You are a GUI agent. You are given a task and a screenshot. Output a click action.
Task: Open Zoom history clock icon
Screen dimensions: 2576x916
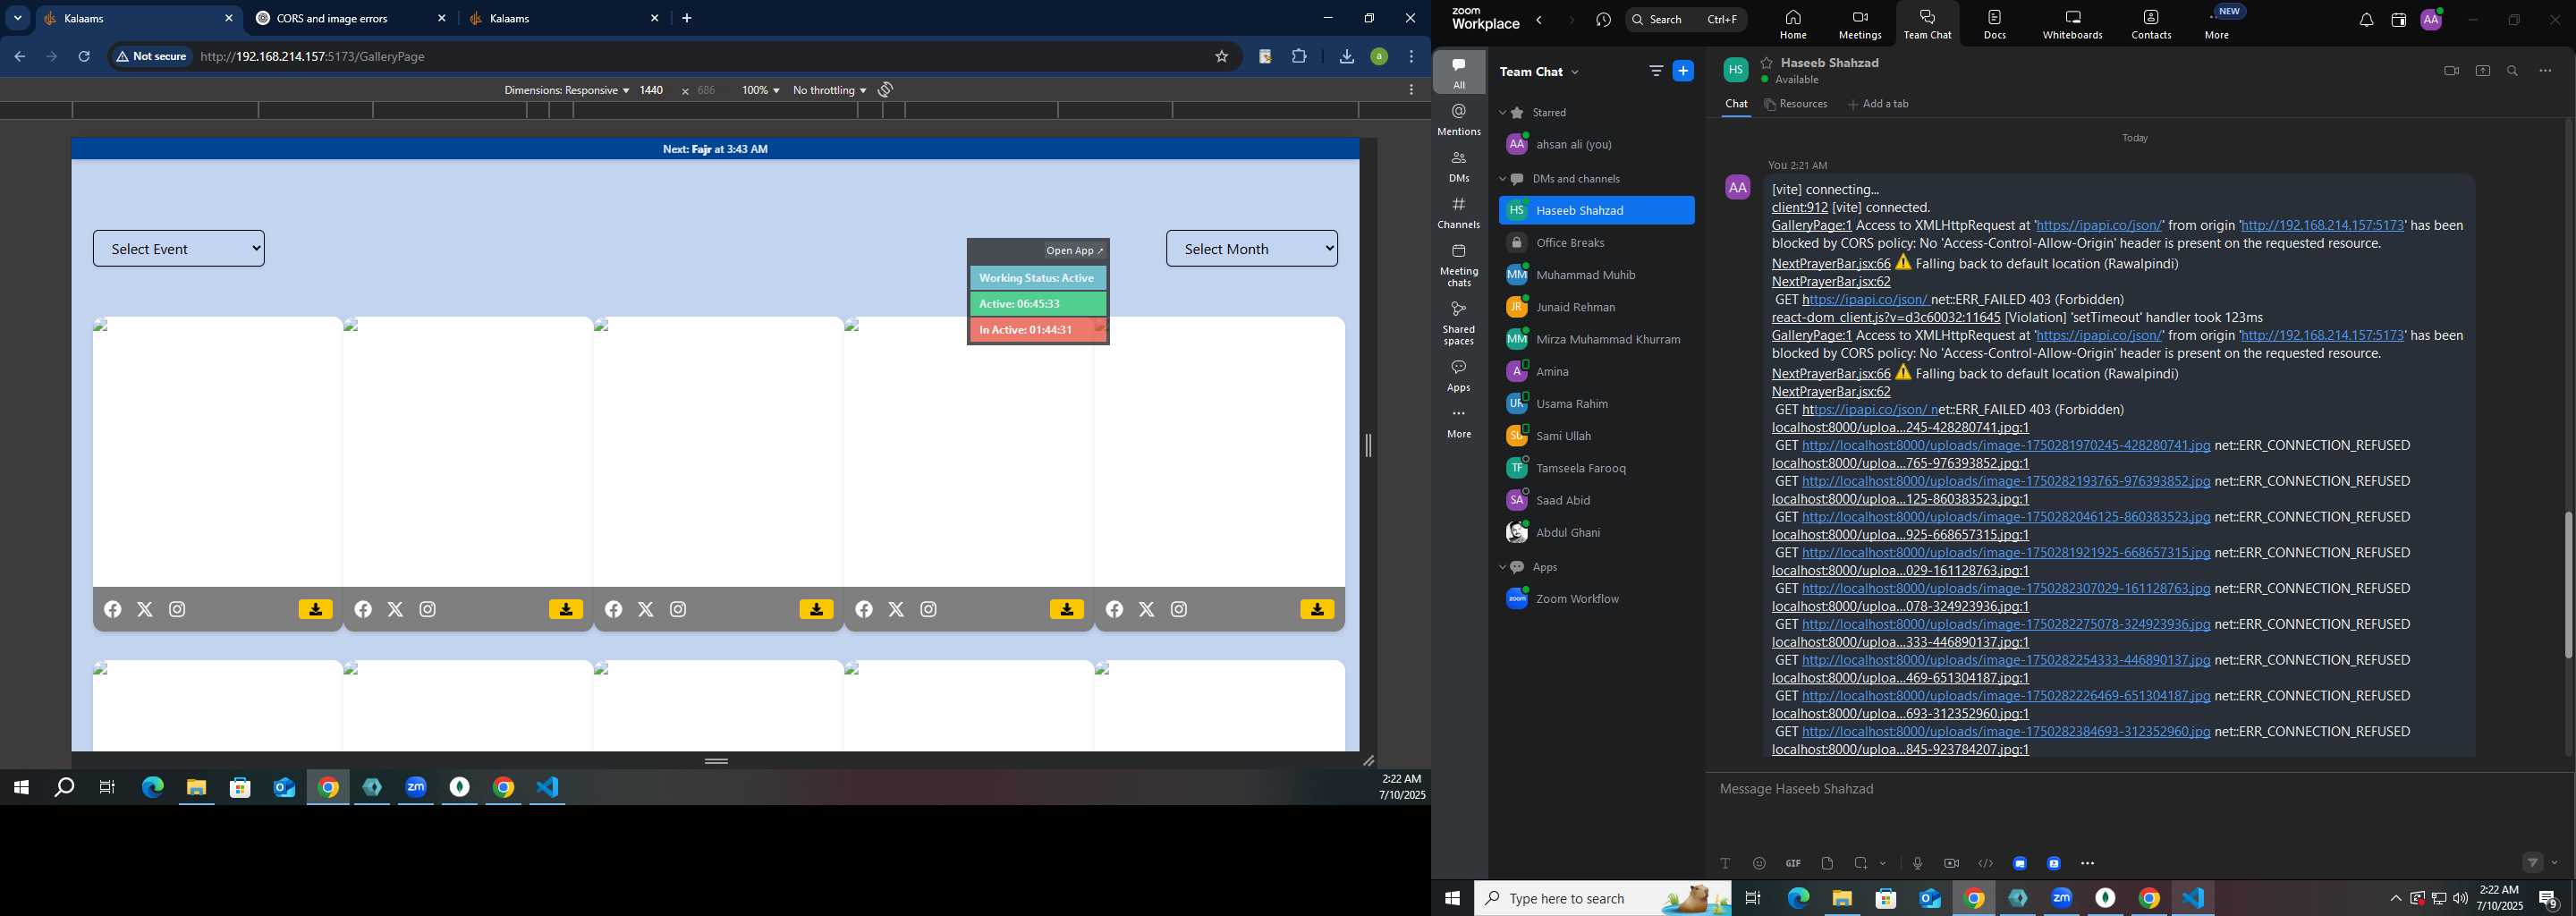click(x=1604, y=20)
